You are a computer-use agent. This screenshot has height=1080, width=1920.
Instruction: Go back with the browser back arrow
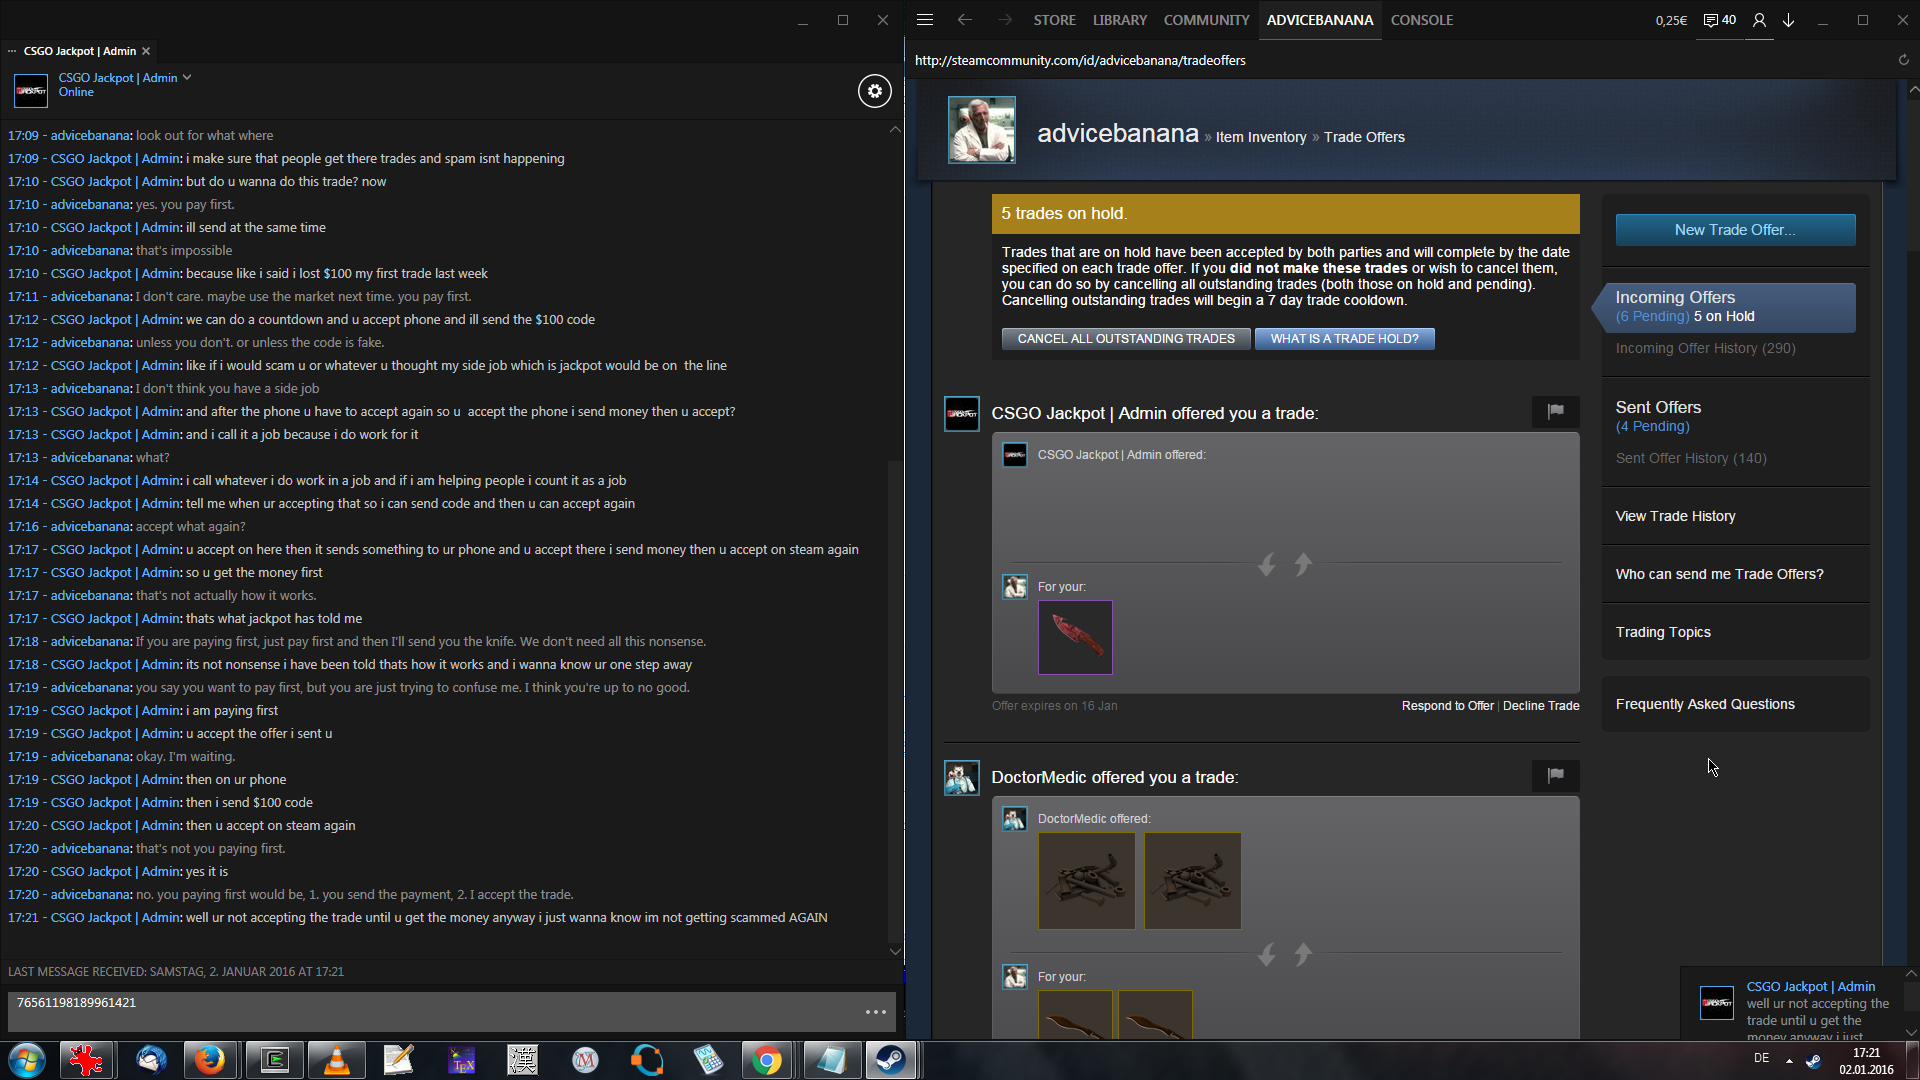tap(964, 20)
